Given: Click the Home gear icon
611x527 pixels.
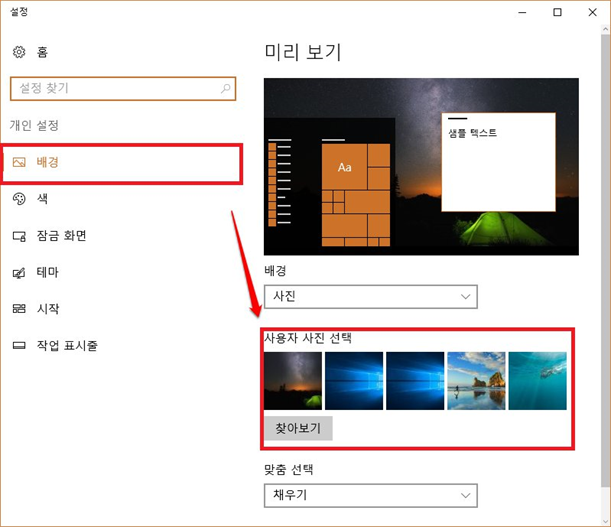Looking at the screenshot, I should pos(19,51).
